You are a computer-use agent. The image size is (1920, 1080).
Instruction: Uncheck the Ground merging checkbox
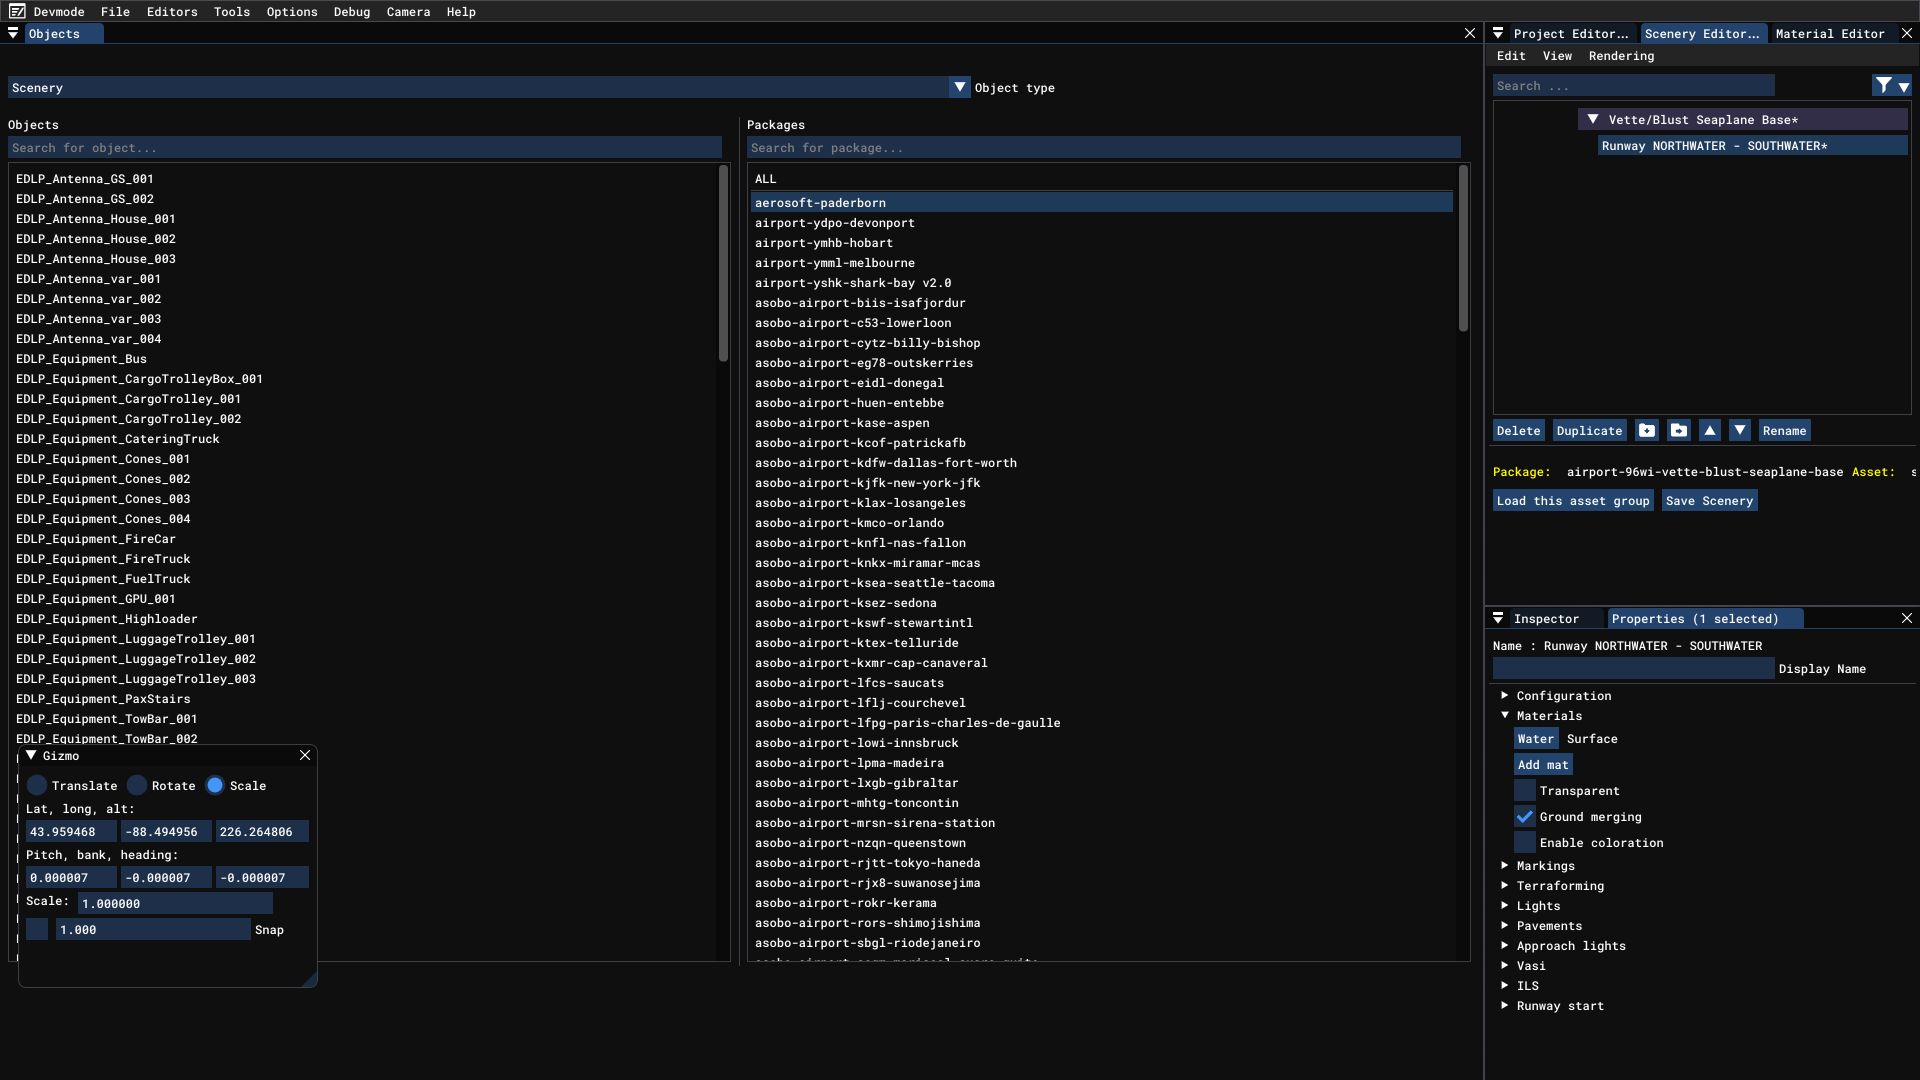1525,817
